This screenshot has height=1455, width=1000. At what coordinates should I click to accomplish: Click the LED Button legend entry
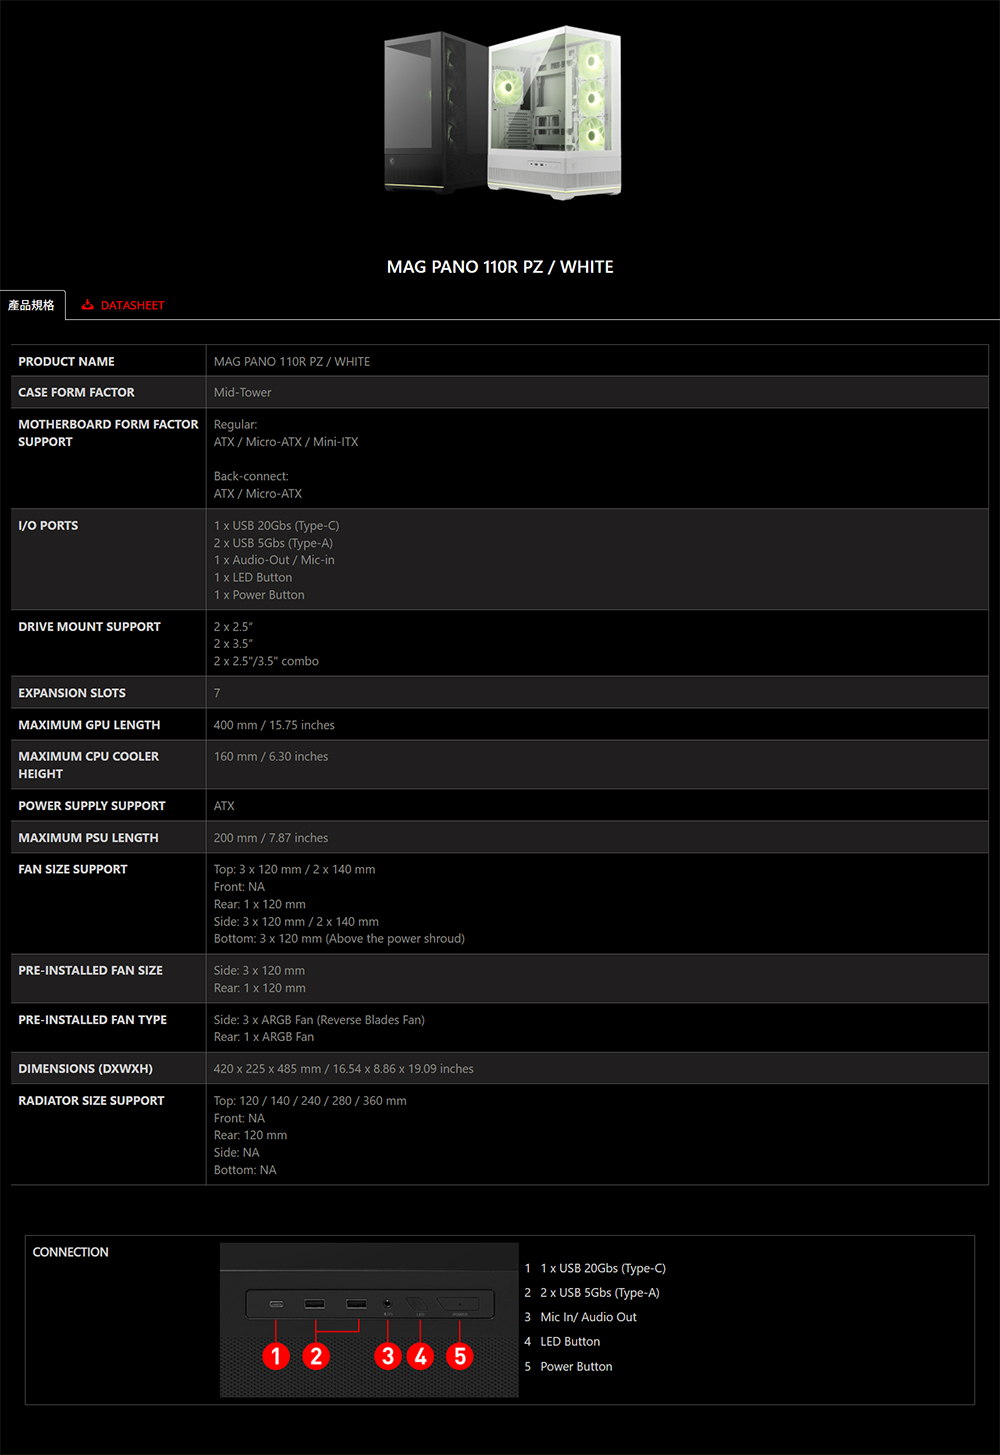[x=570, y=1342]
